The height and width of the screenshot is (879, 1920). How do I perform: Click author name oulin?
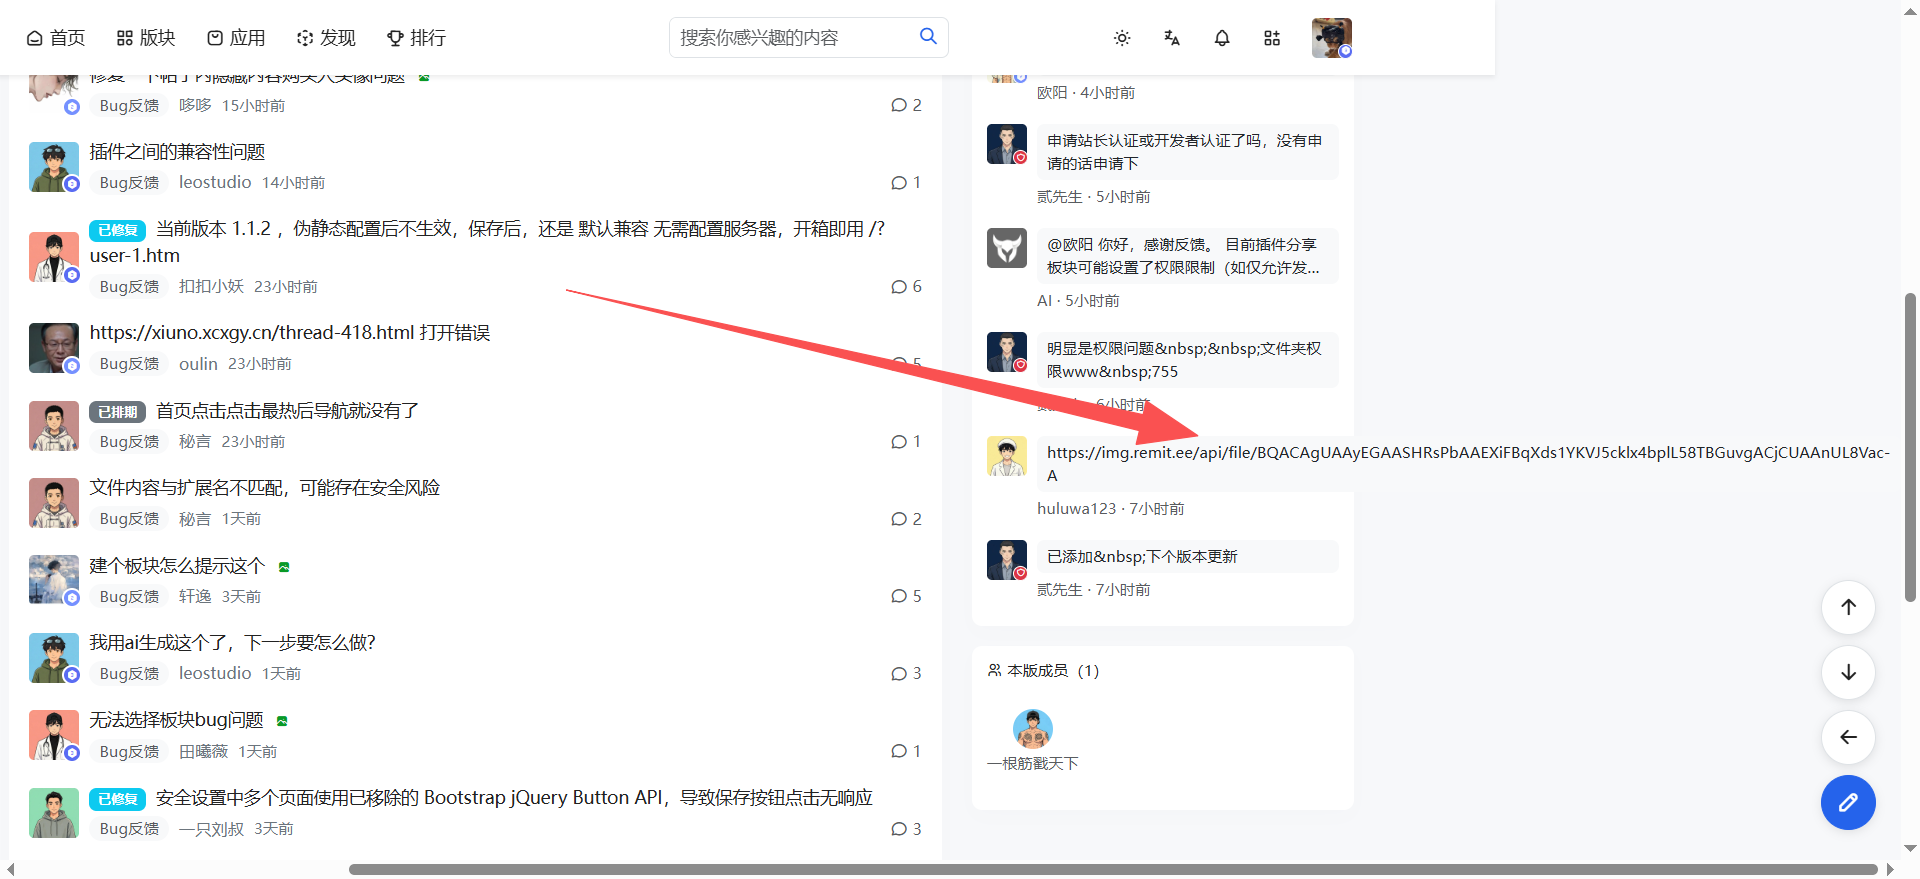tap(198, 364)
